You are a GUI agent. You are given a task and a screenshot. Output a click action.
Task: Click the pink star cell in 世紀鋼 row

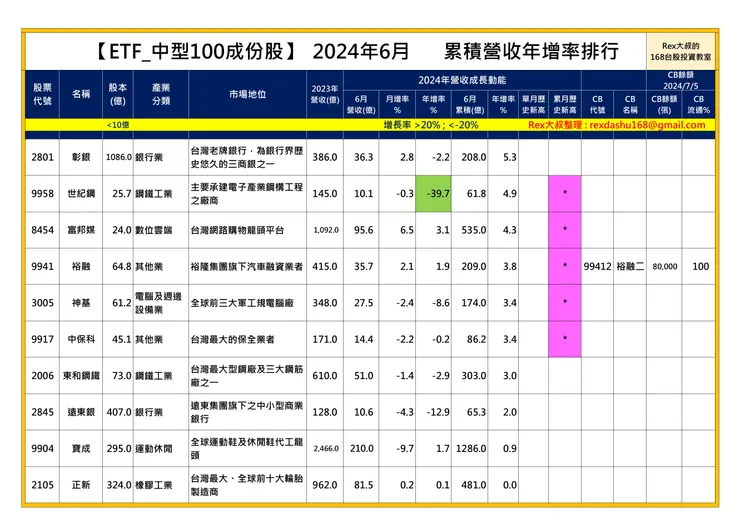pyautogui.click(x=564, y=194)
